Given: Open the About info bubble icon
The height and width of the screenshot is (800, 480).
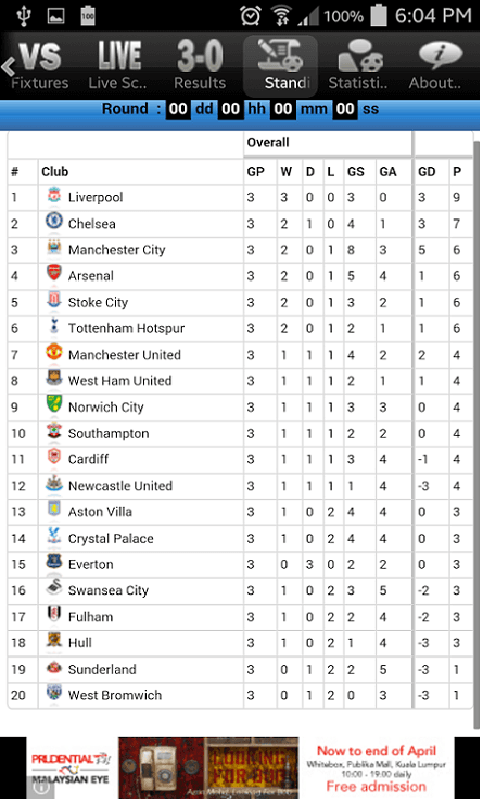Looking at the screenshot, I should click(440, 56).
